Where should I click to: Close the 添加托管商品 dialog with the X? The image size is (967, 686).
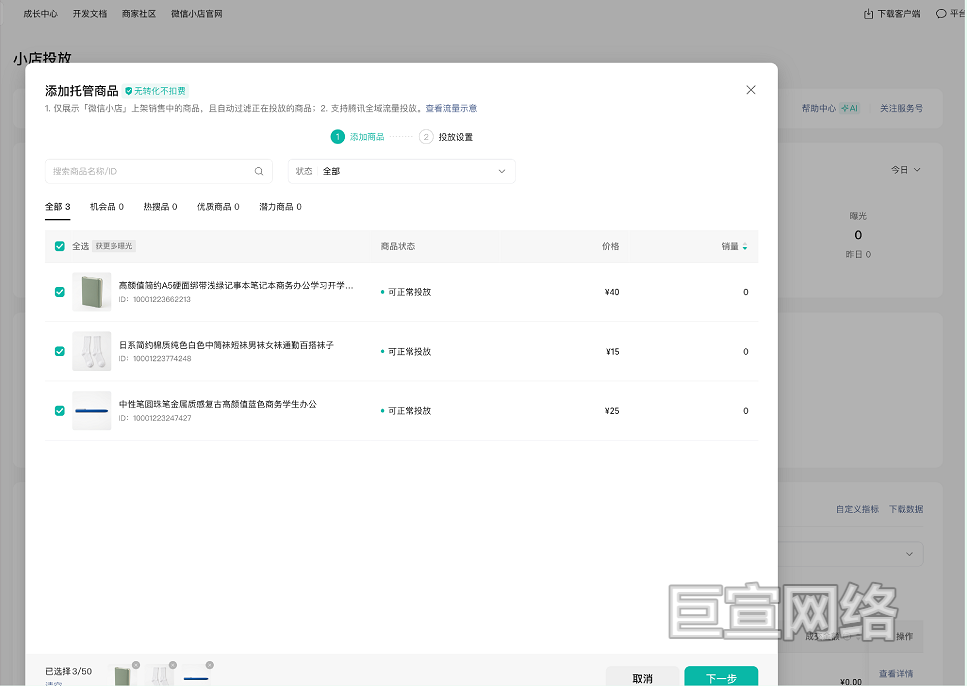coord(751,90)
